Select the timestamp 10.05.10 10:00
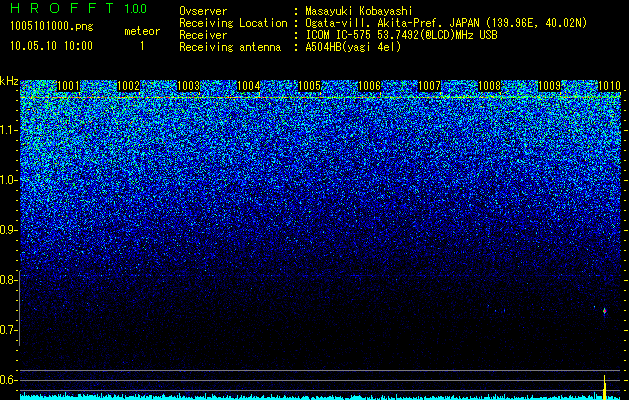This screenshot has height=400, width=629. pos(51,45)
